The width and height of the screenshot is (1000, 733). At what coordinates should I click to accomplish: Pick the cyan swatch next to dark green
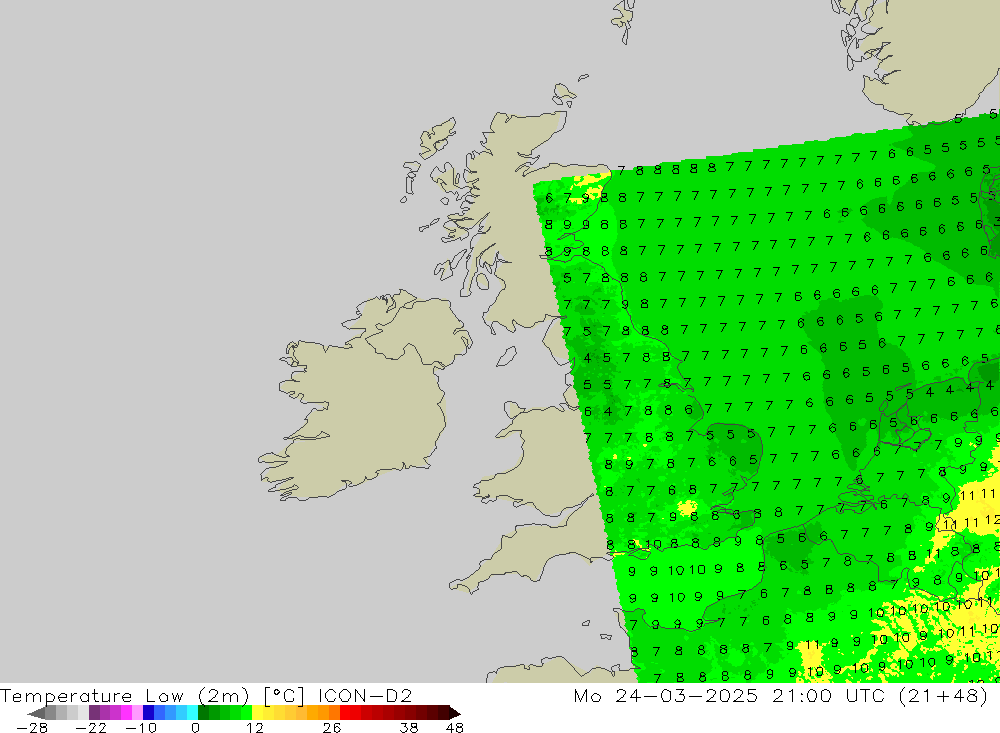click(x=192, y=713)
